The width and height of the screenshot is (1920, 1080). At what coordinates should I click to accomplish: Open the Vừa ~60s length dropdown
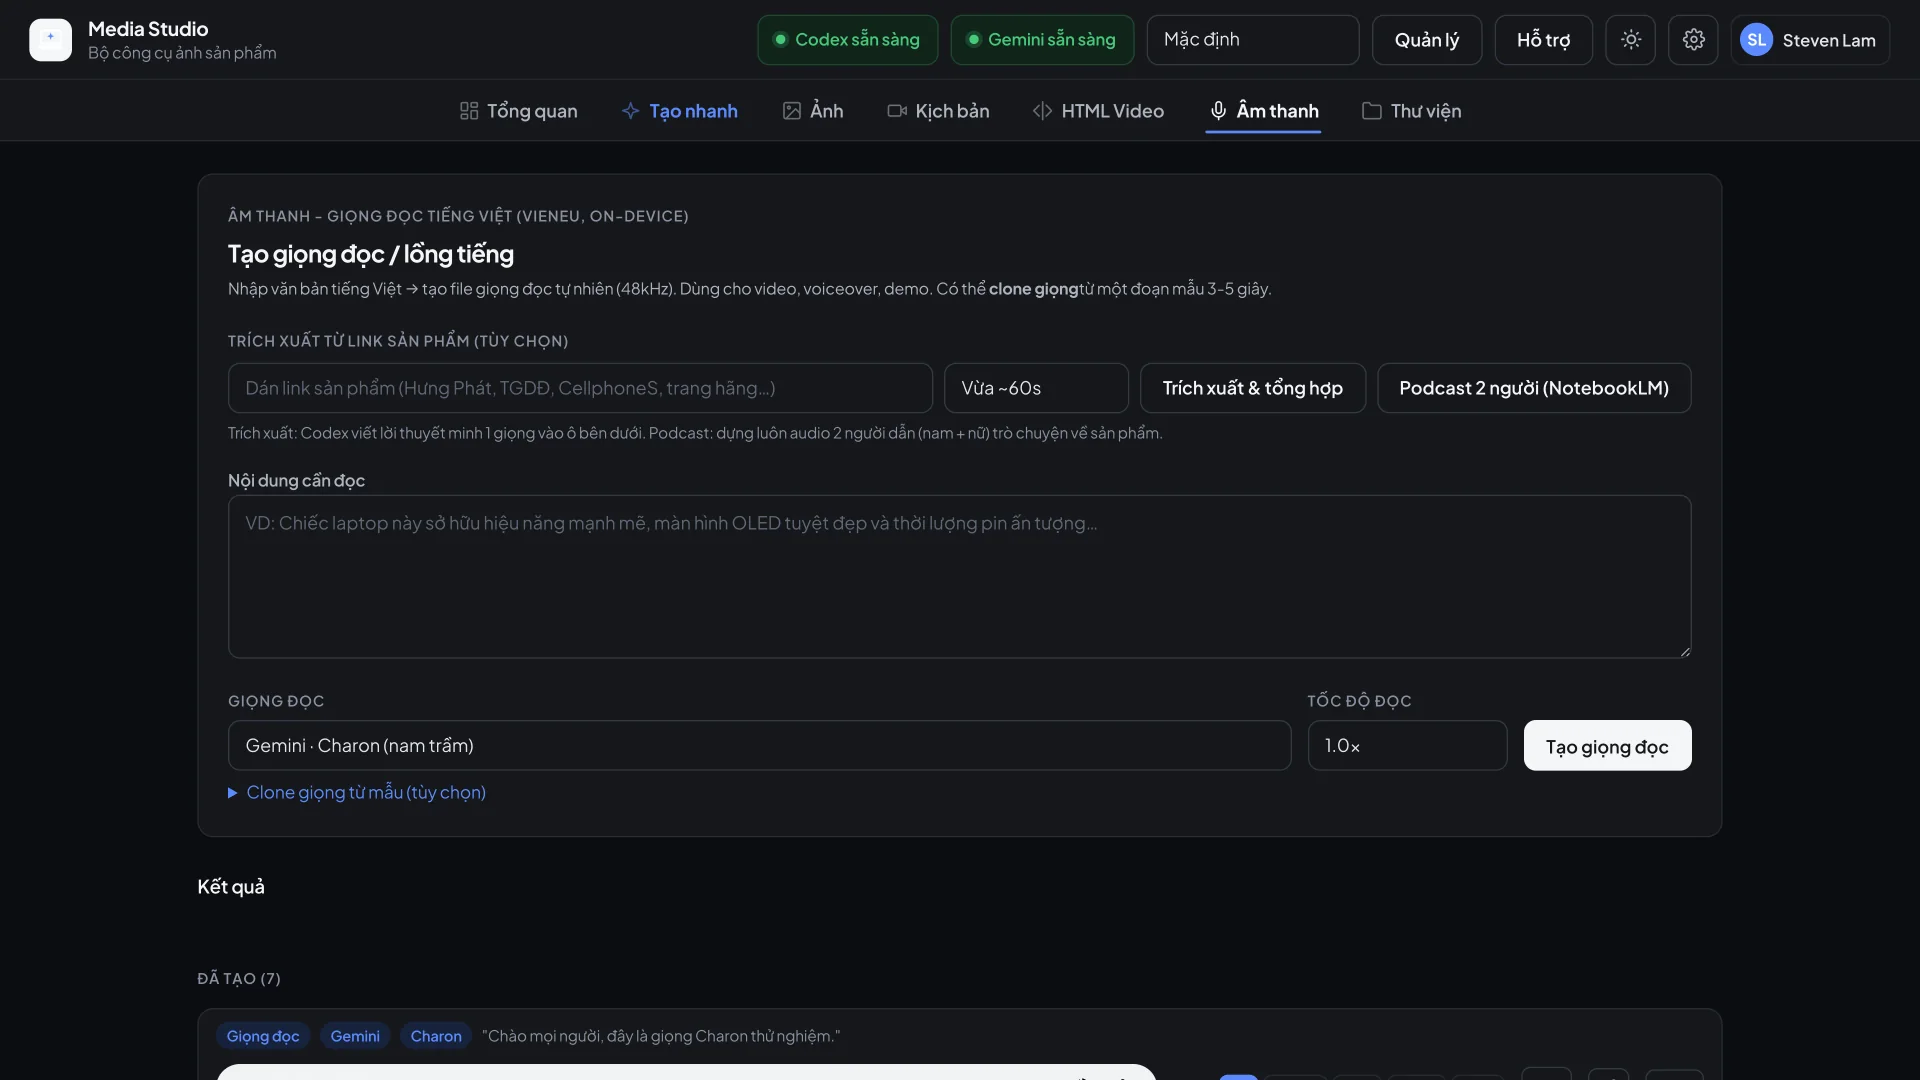click(x=1036, y=388)
